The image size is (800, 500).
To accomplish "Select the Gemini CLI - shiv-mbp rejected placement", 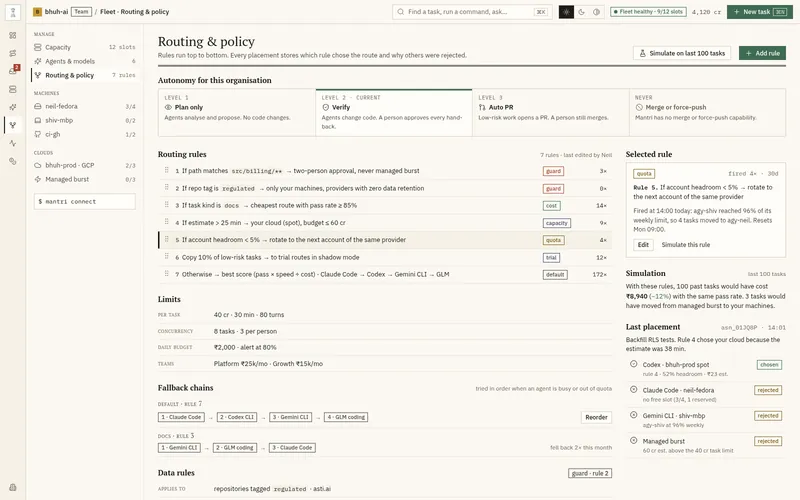I will (x=706, y=420).
